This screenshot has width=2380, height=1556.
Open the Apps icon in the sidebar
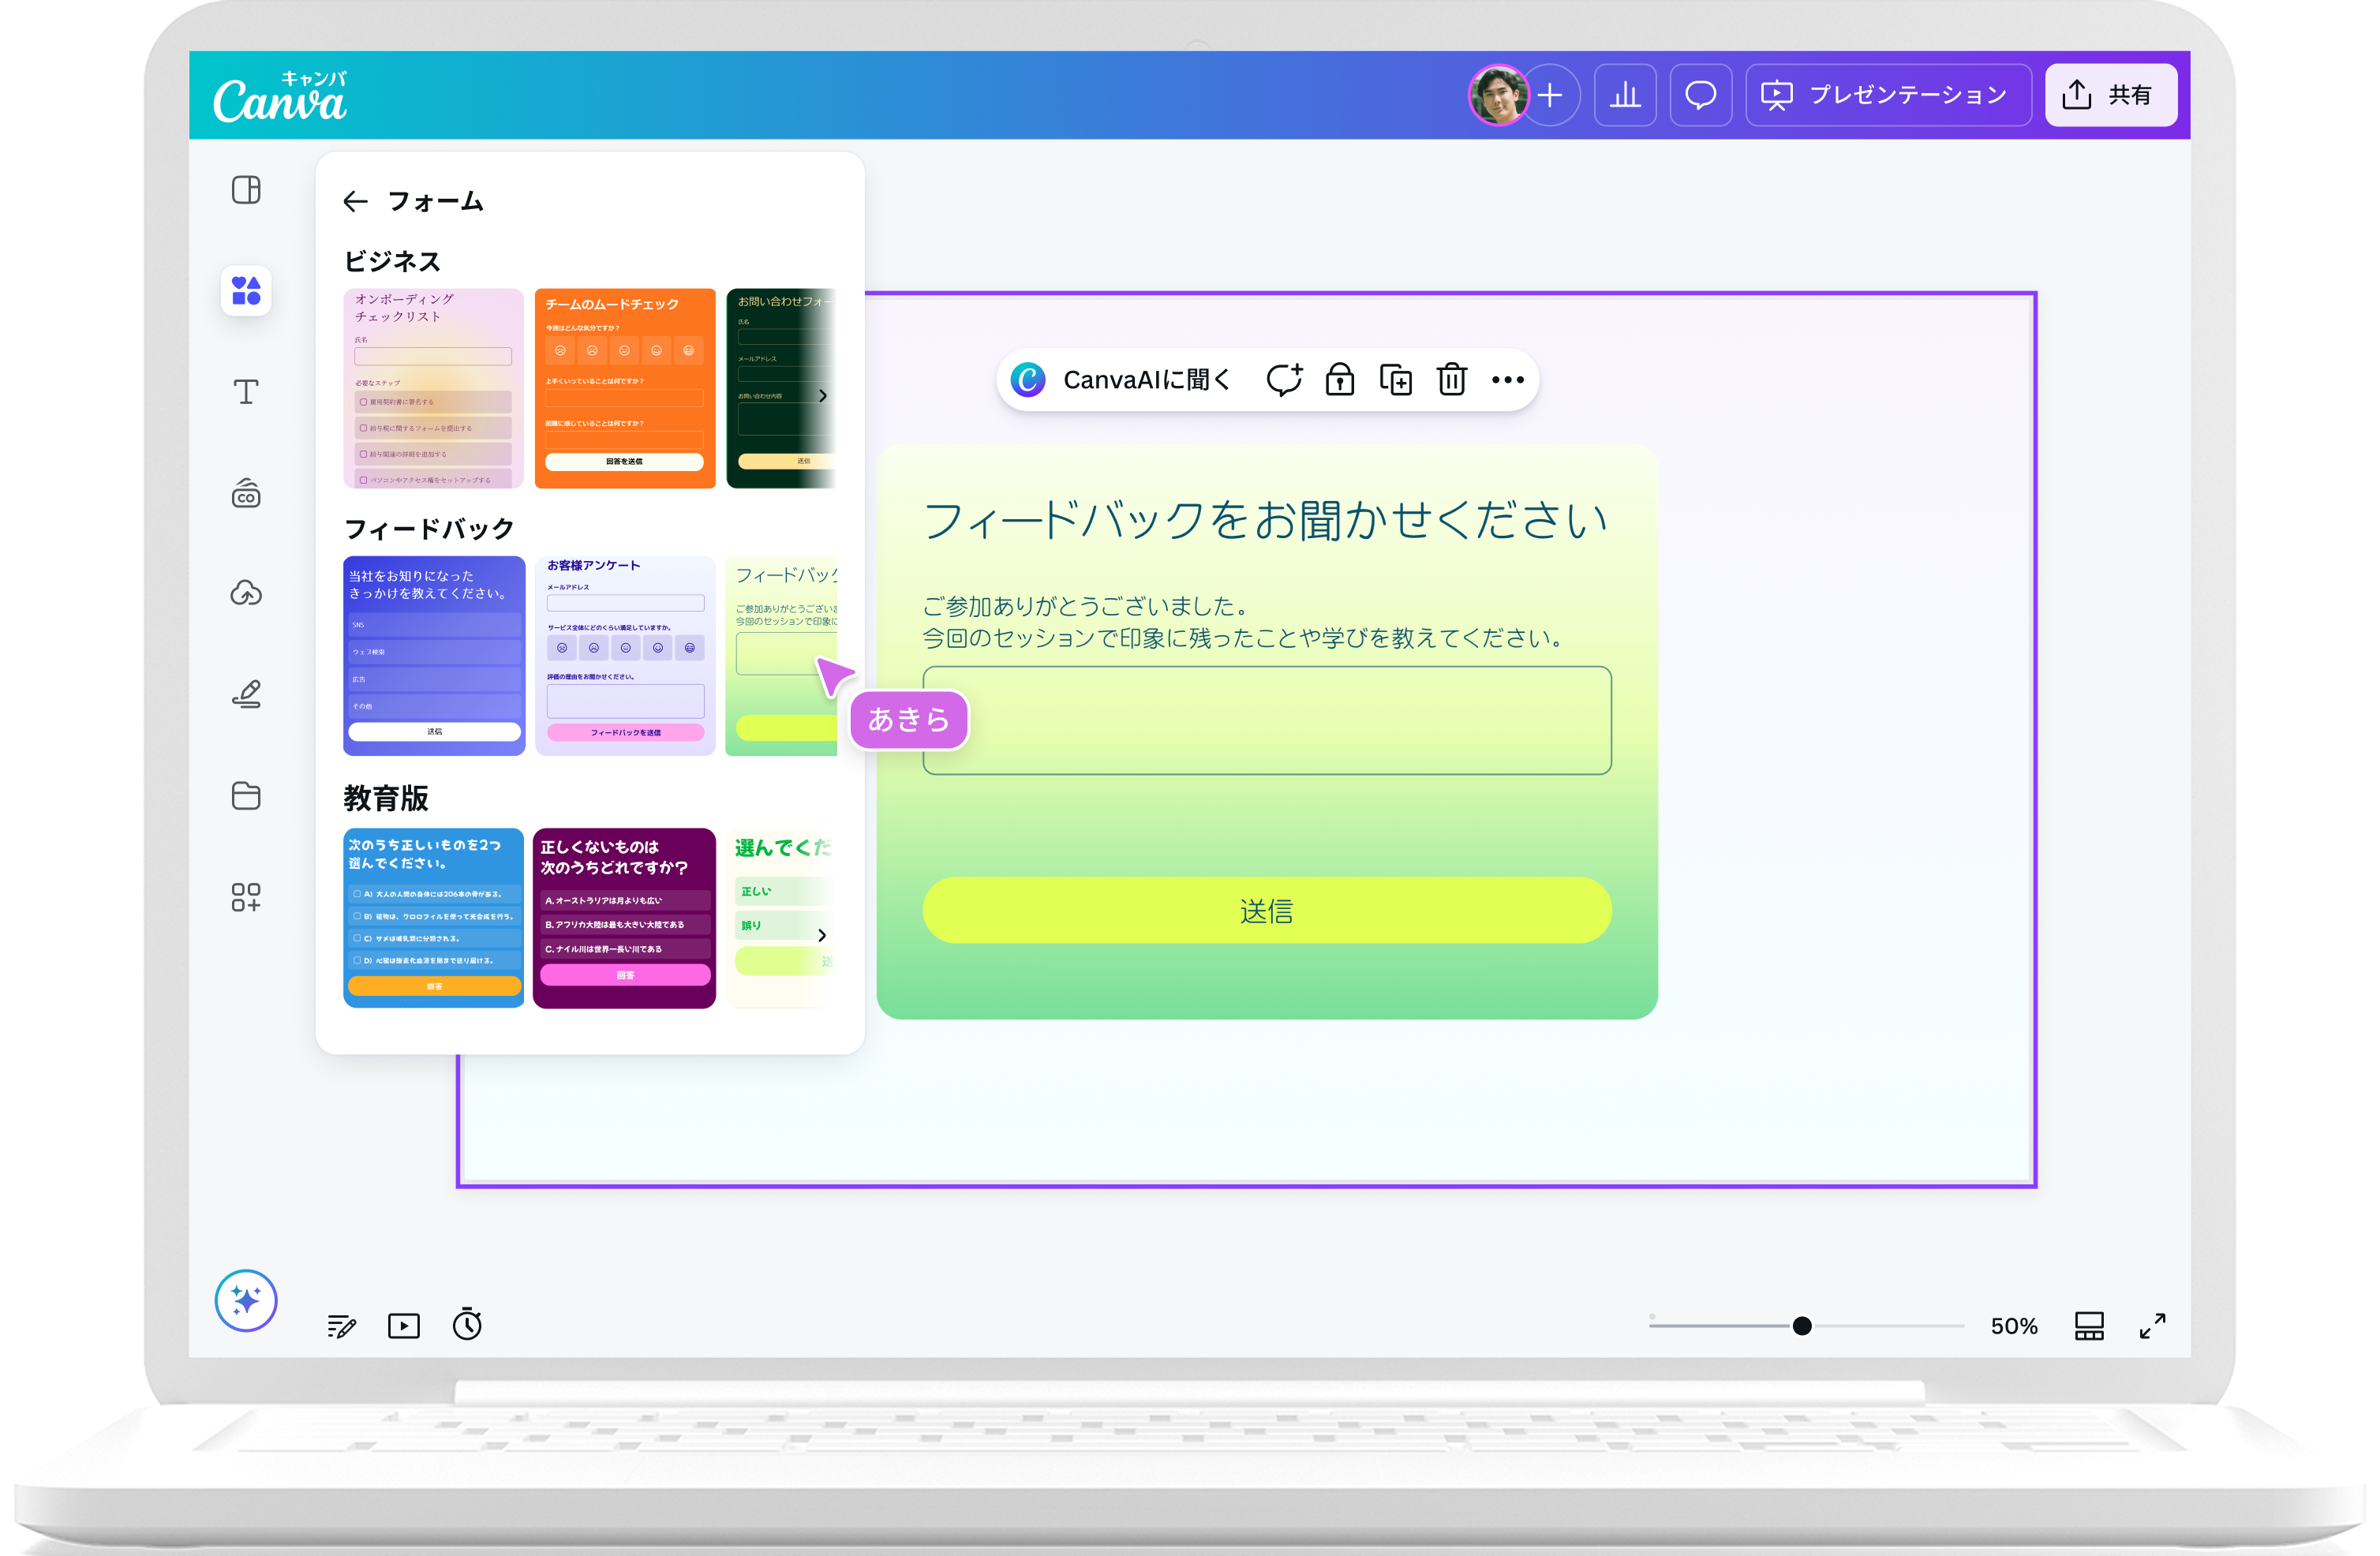[246, 897]
